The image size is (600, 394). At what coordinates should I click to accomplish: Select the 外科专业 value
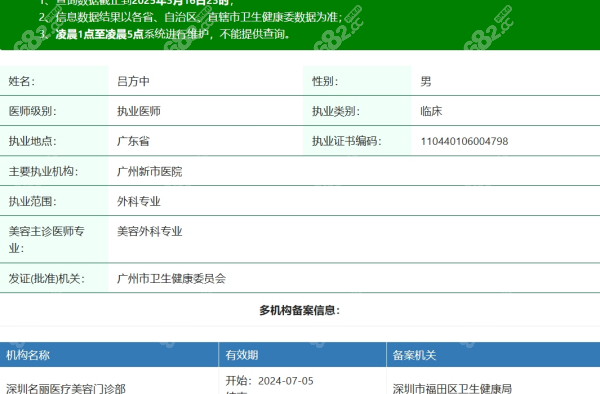coord(139,201)
